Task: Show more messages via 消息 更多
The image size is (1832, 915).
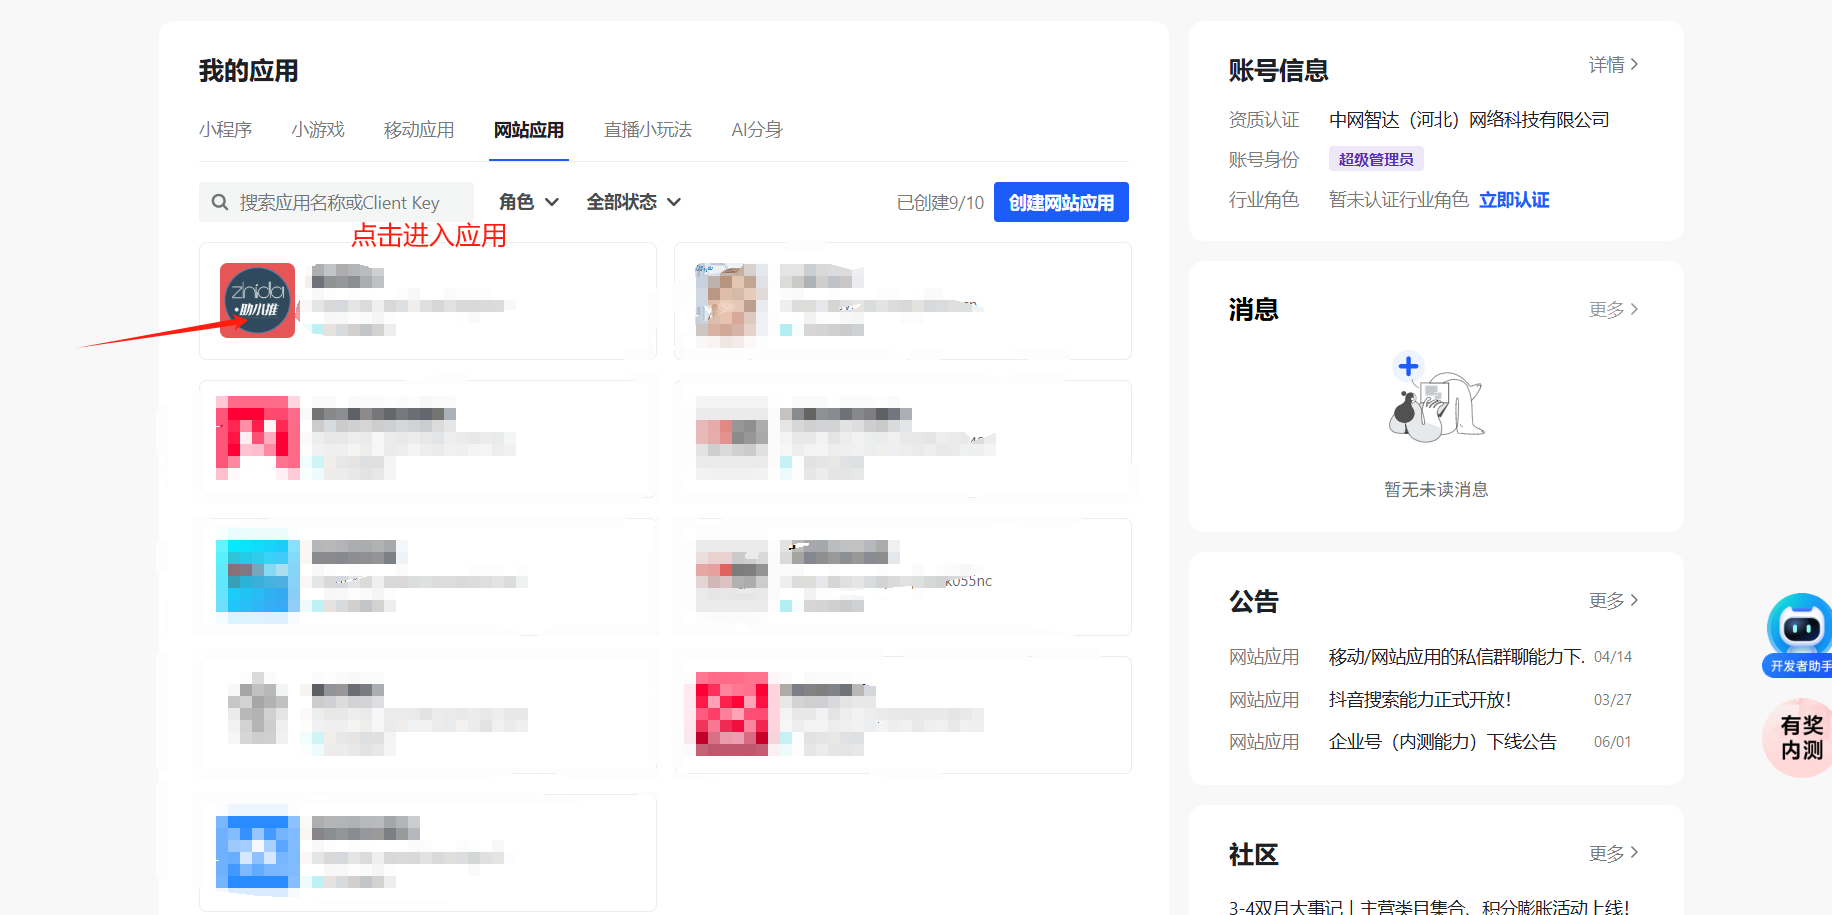Action: coord(1612,310)
